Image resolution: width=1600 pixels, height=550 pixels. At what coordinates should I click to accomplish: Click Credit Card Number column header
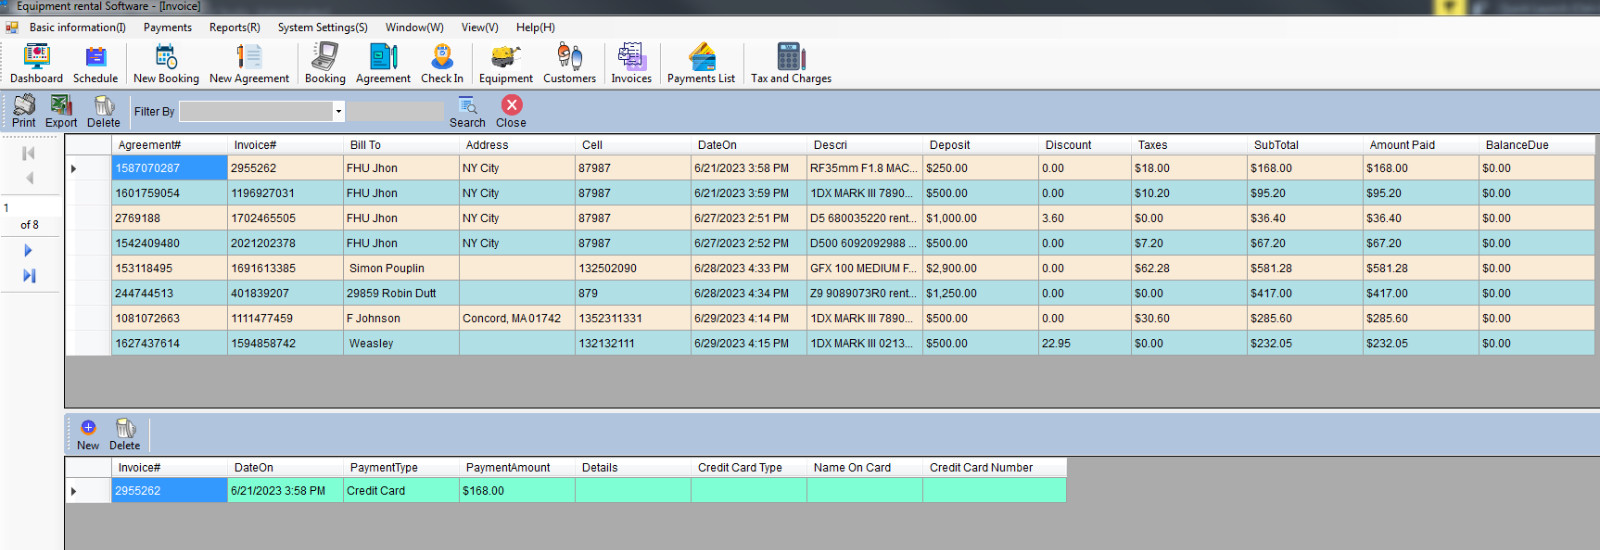995,467
